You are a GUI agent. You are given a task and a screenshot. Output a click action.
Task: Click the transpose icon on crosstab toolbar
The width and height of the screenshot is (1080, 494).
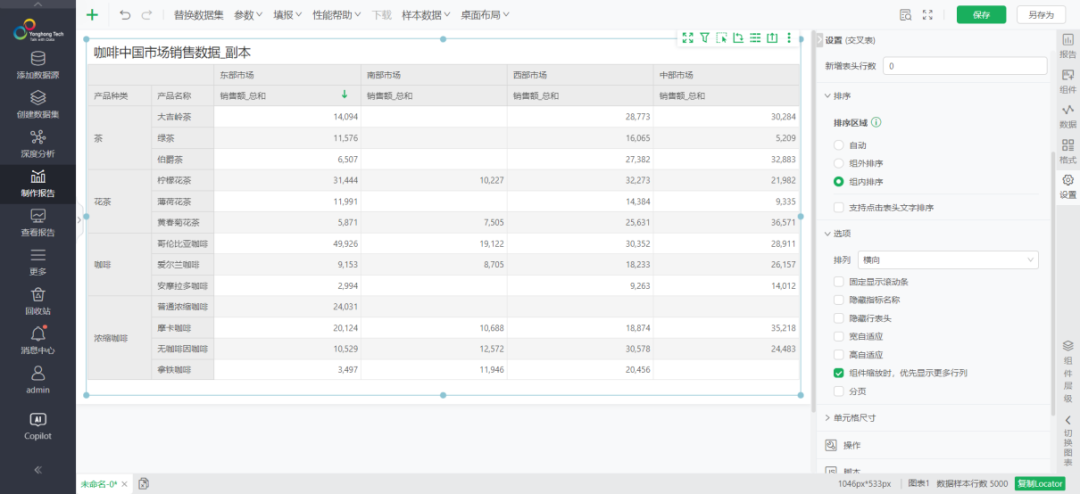pos(738,38)
